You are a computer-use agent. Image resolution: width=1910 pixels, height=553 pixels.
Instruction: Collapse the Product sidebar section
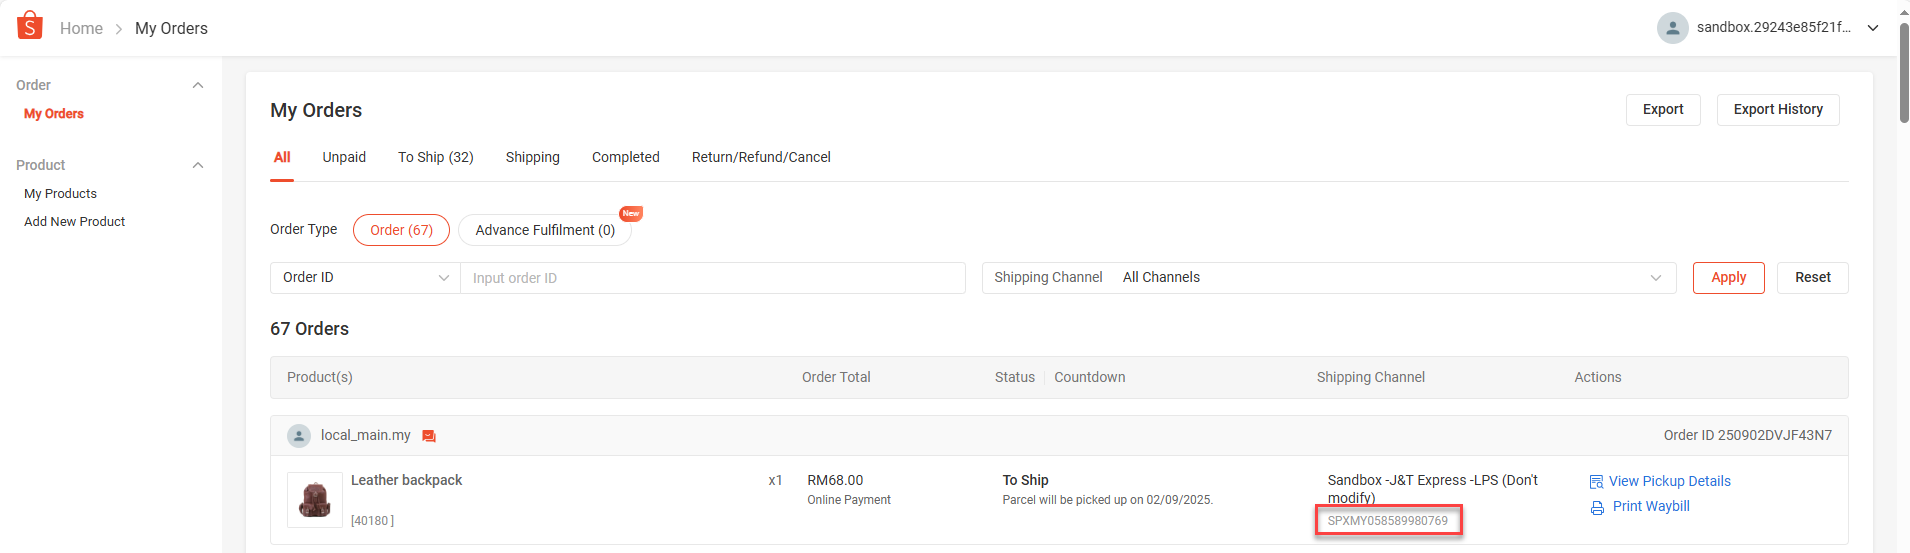[198, 165]
